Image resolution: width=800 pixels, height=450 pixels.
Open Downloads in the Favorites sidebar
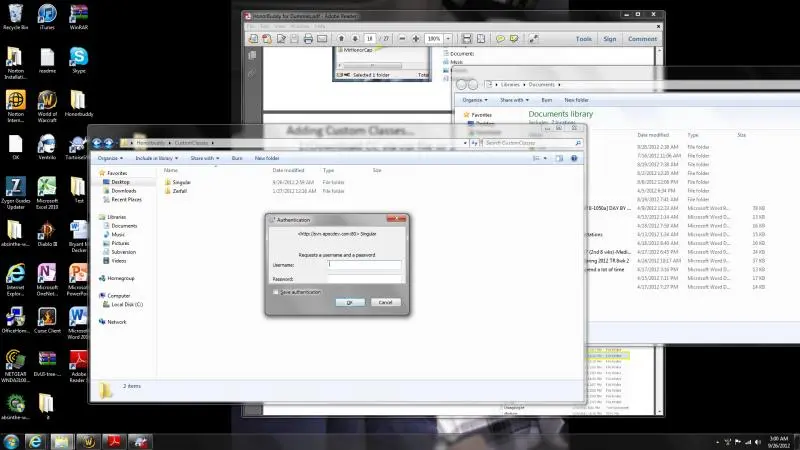pyautogui.click(x=124, y=191)
